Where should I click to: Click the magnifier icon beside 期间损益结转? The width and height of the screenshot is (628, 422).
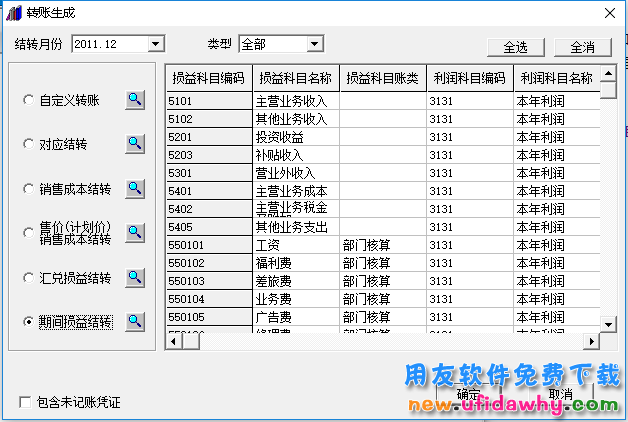point(135,322)
